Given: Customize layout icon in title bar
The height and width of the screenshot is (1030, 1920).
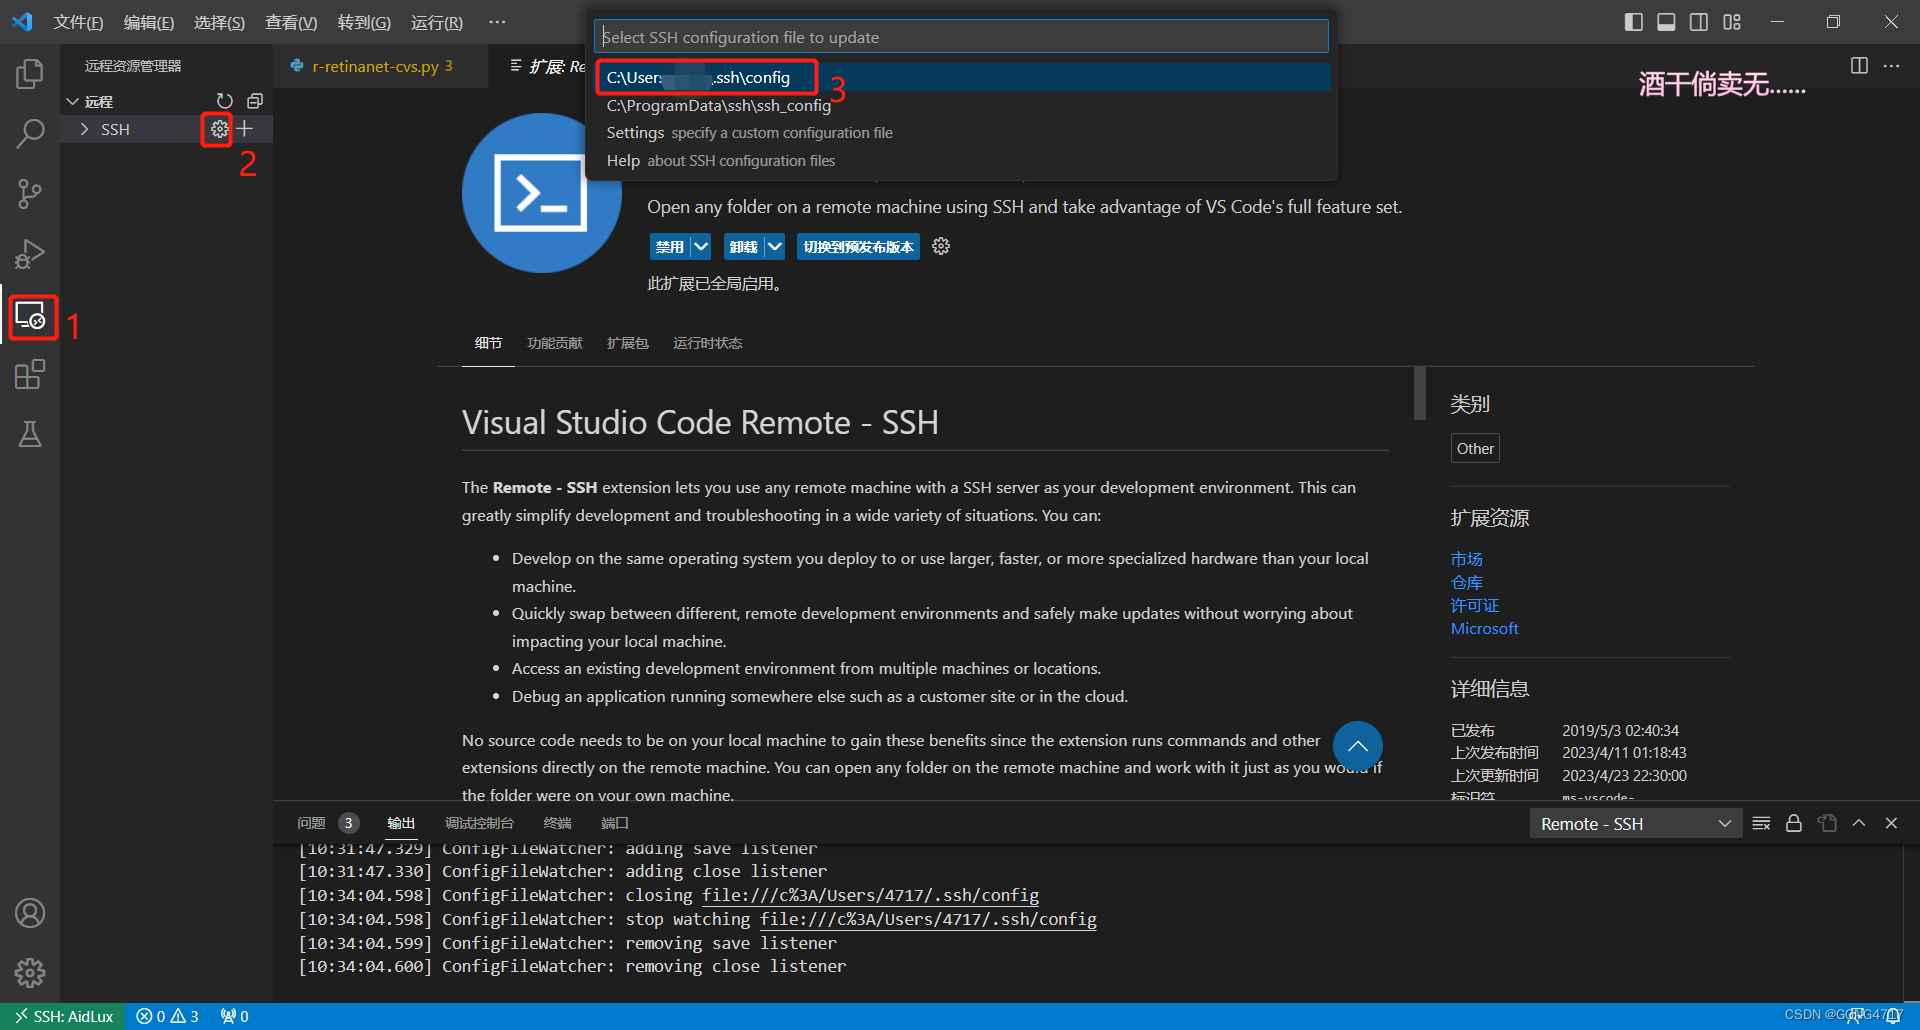Looking at the screenshot, I should [1732, 22].
